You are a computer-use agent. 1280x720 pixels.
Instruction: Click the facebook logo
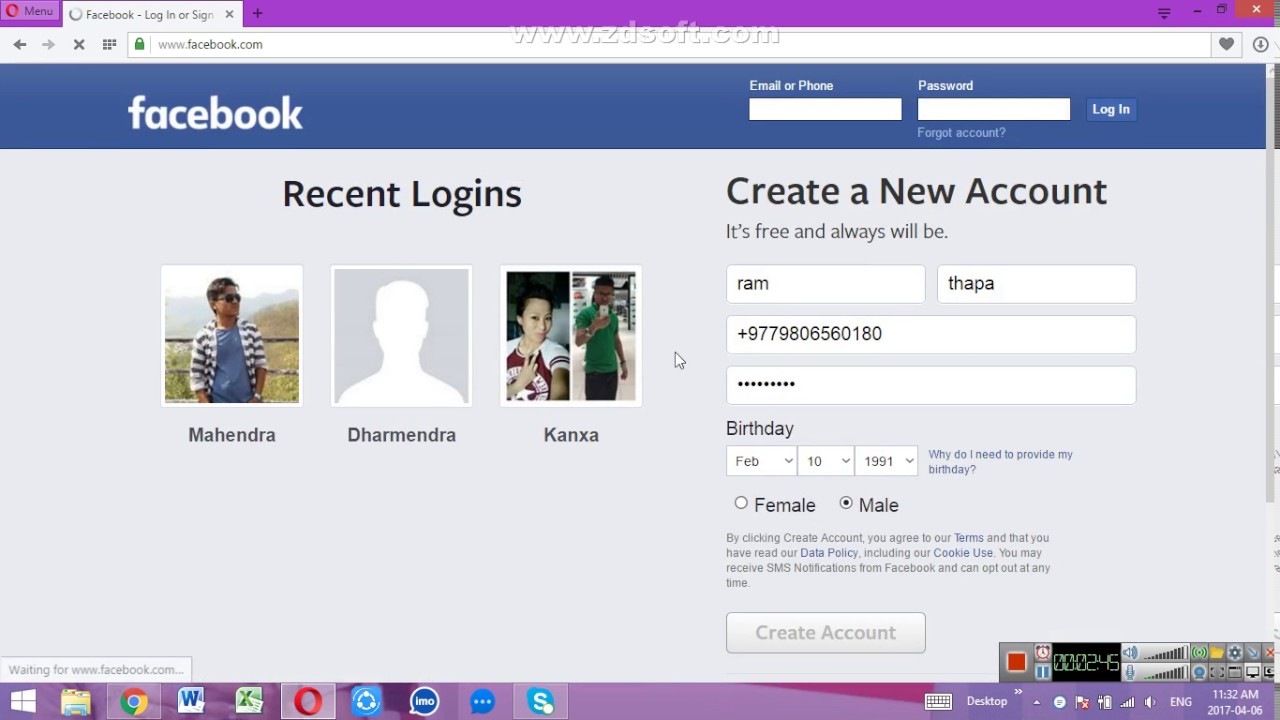215,113
